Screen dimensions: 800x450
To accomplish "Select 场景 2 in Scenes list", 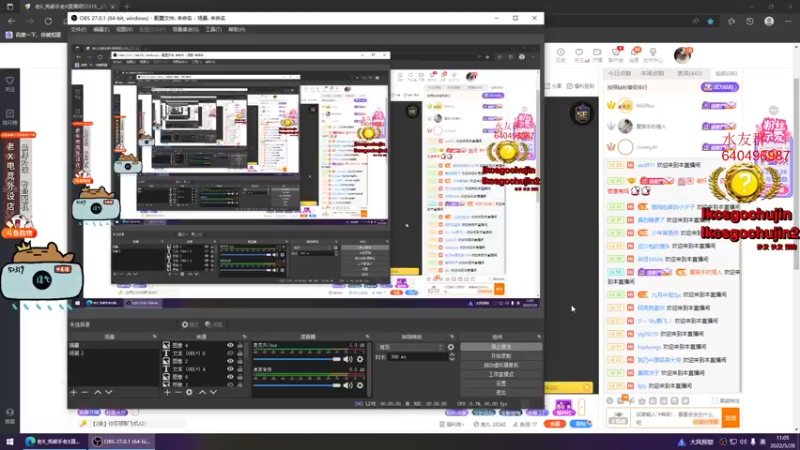I will point(113,353).
